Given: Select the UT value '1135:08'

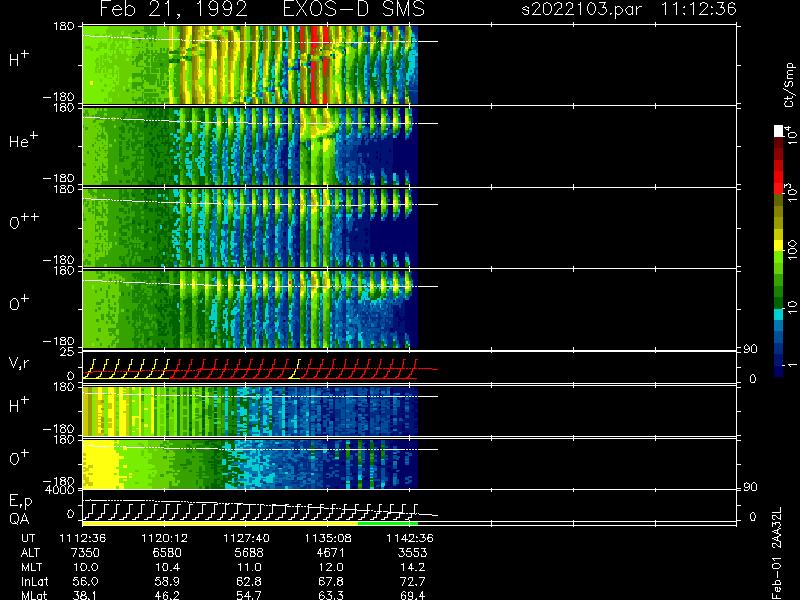Looking at the screenshot, I should click(x=328, y=538).
